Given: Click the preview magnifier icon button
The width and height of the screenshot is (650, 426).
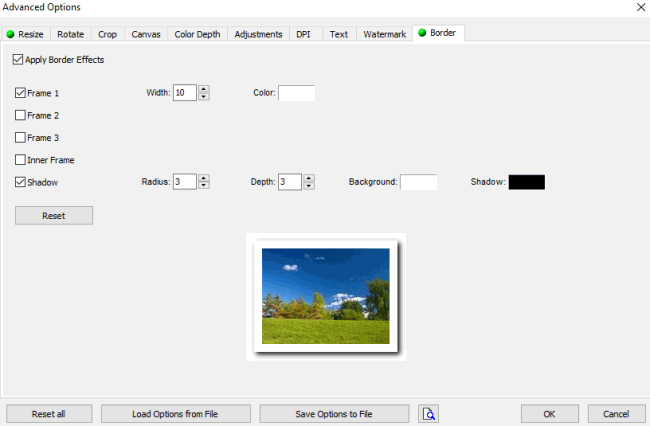Looking at the screenshot, I should 429,414.
